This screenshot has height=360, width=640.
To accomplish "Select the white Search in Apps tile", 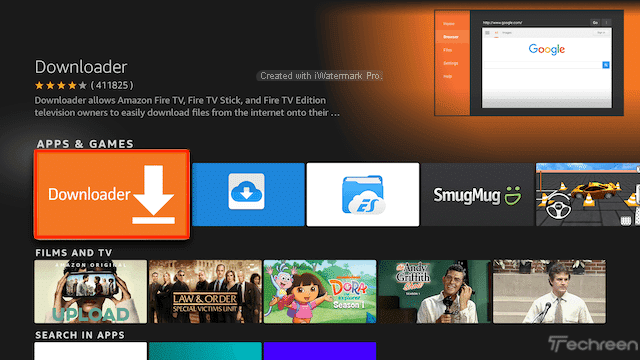I will point(91,351).
